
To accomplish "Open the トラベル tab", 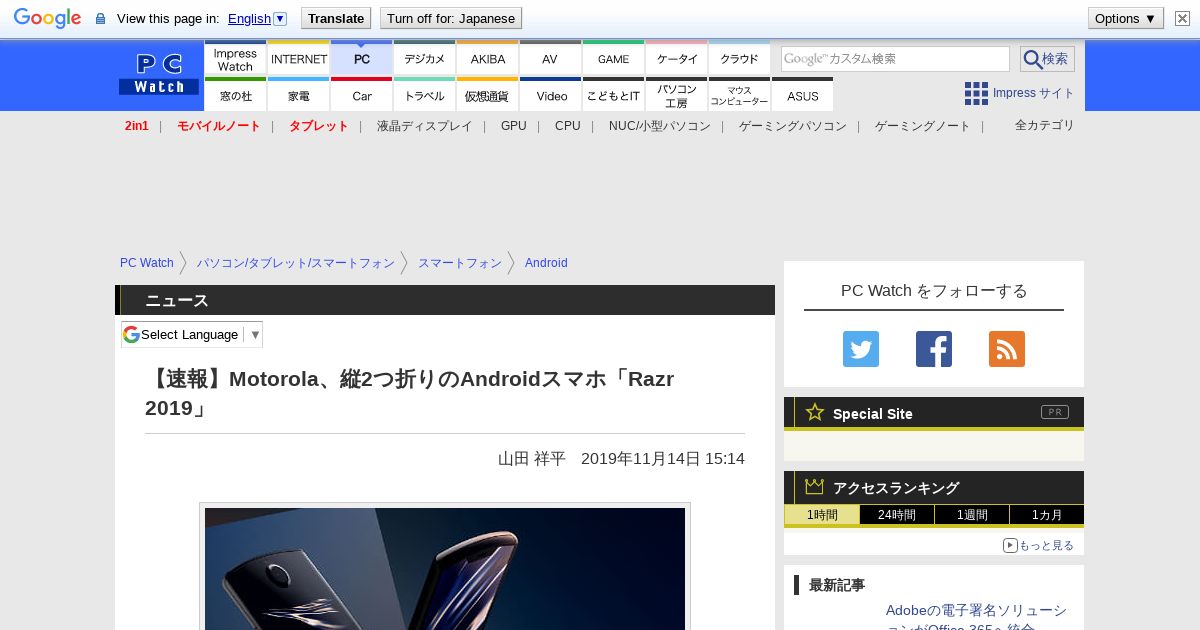I will click(425, 95).
